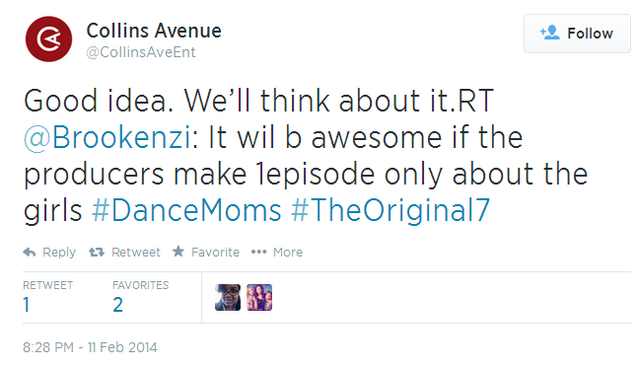
Task: Retweet this tweet via Retweet label
Action: click(136, 252)
